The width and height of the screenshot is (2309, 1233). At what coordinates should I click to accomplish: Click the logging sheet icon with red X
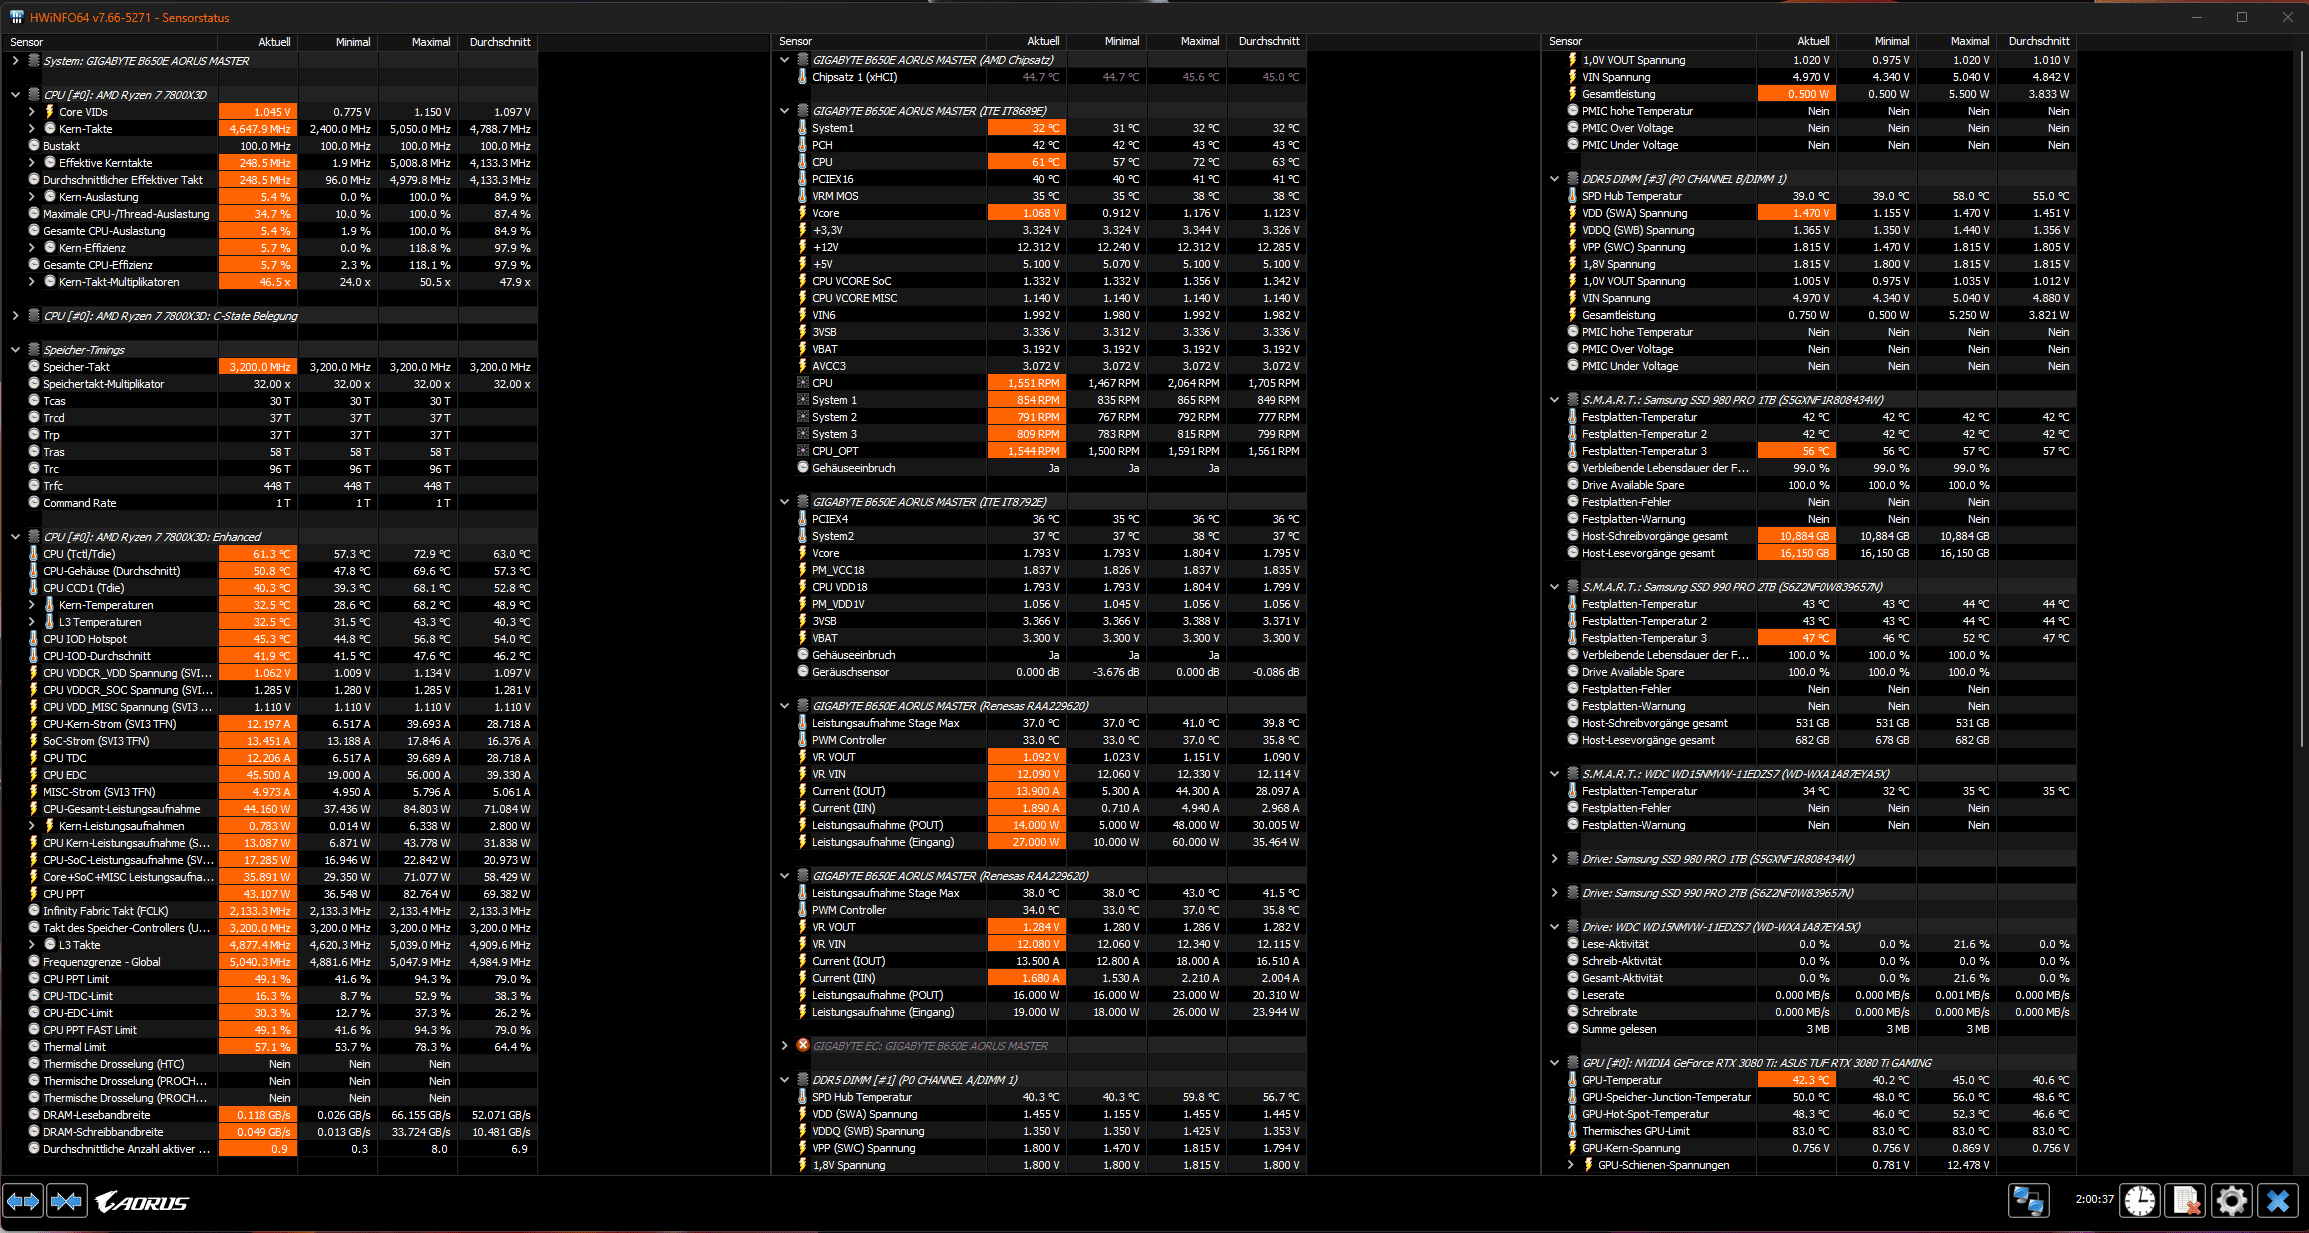point(2186,1200)
